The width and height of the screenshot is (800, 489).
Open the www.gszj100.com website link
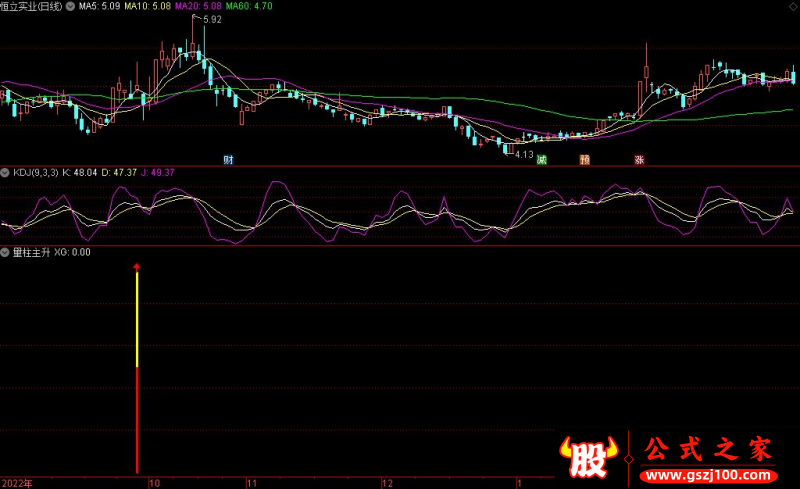tap(708, 476)
